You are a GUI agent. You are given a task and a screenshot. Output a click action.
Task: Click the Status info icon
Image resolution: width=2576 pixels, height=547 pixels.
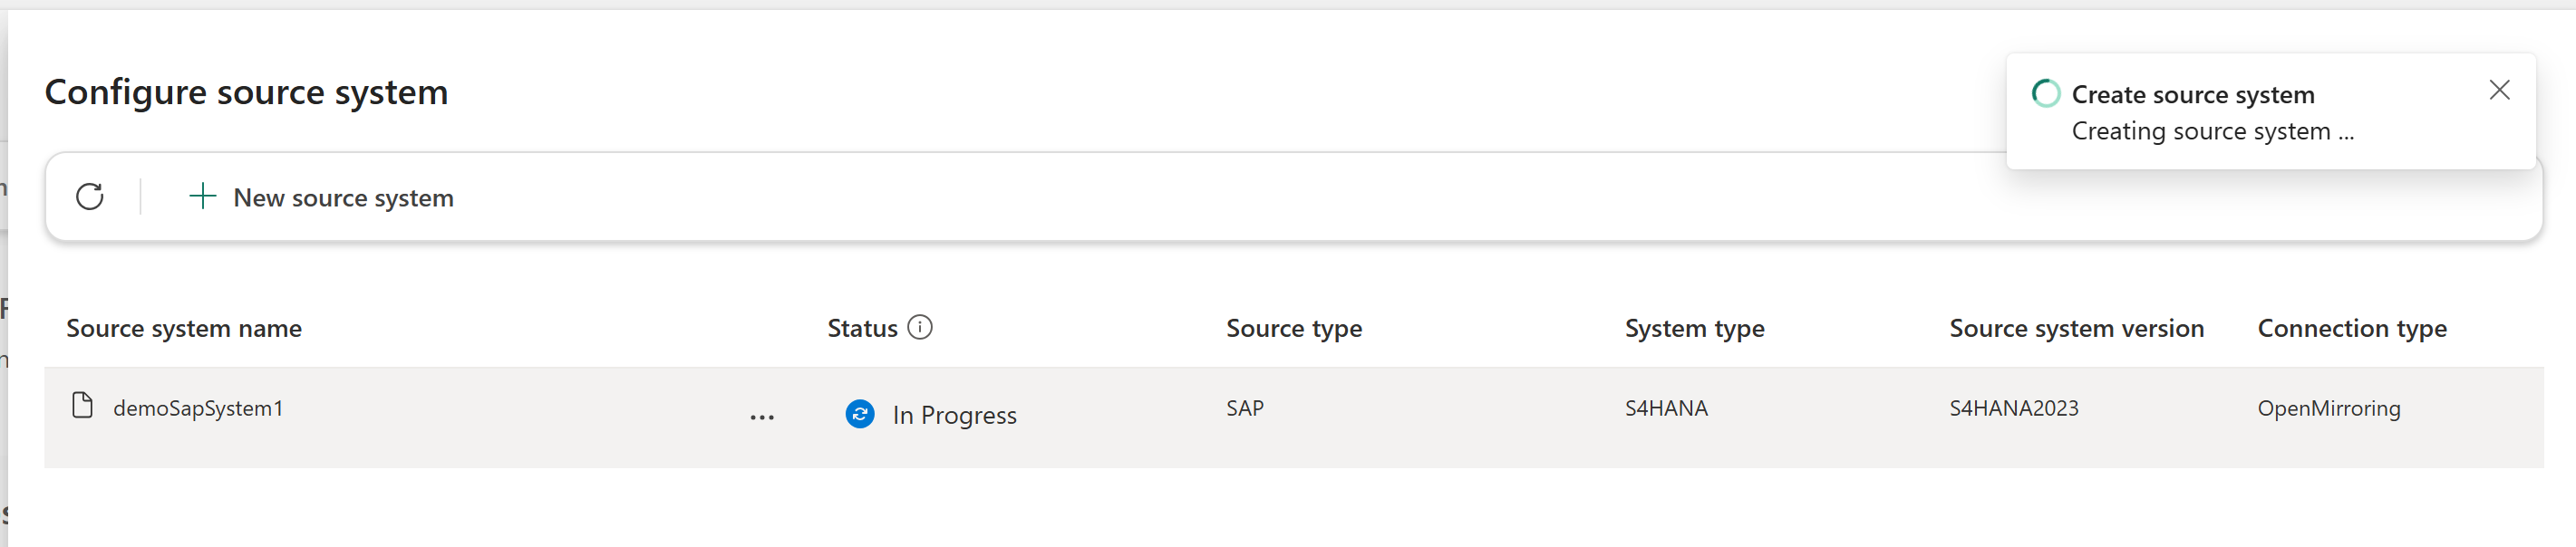coord(920,327)
